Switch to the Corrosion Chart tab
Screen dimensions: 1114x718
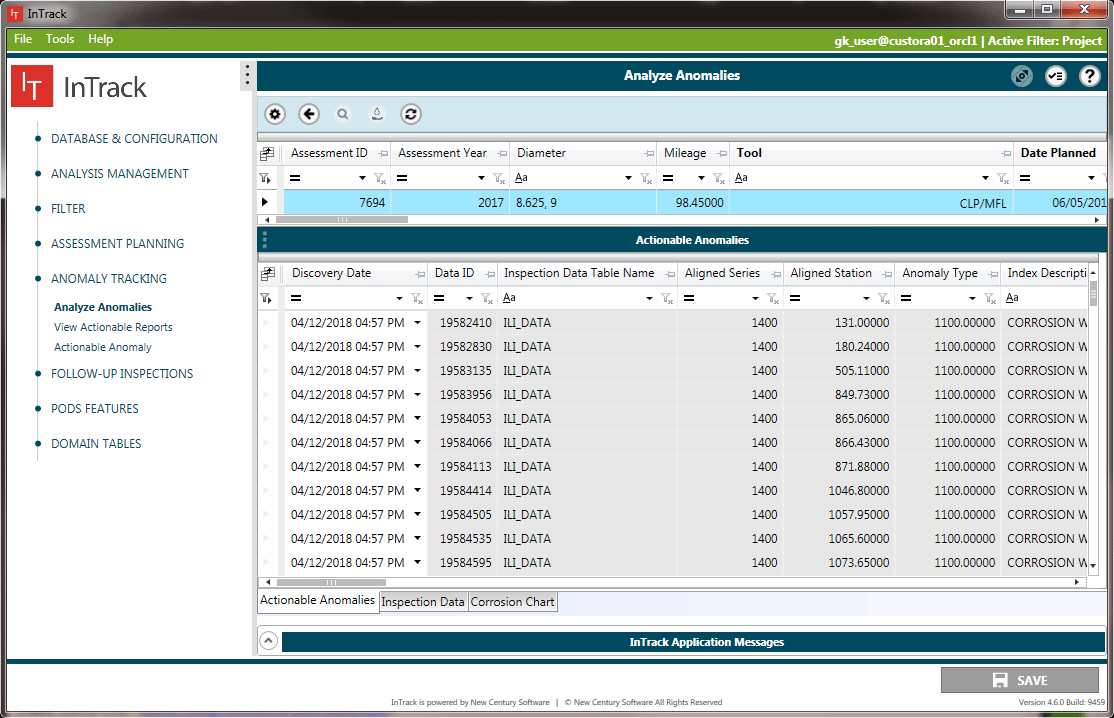point(512,601)
